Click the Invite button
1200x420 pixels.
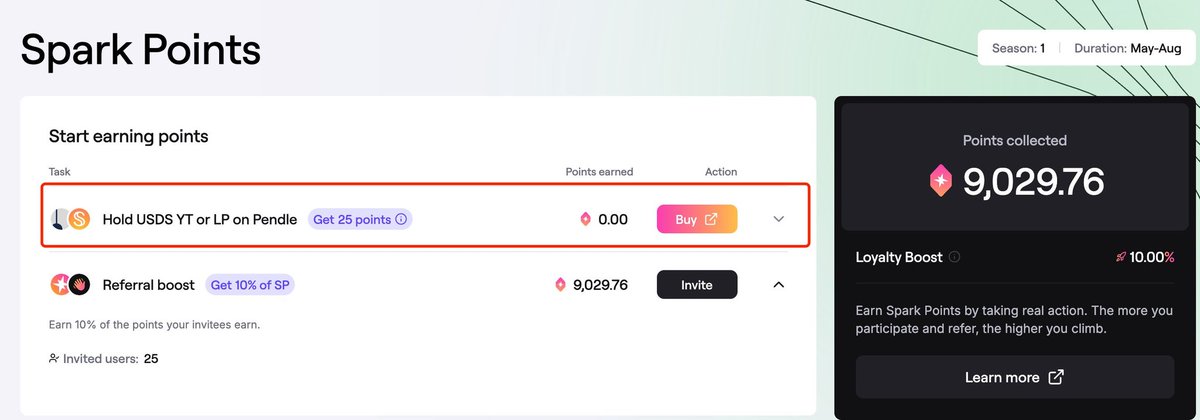(x=697, y=285)
